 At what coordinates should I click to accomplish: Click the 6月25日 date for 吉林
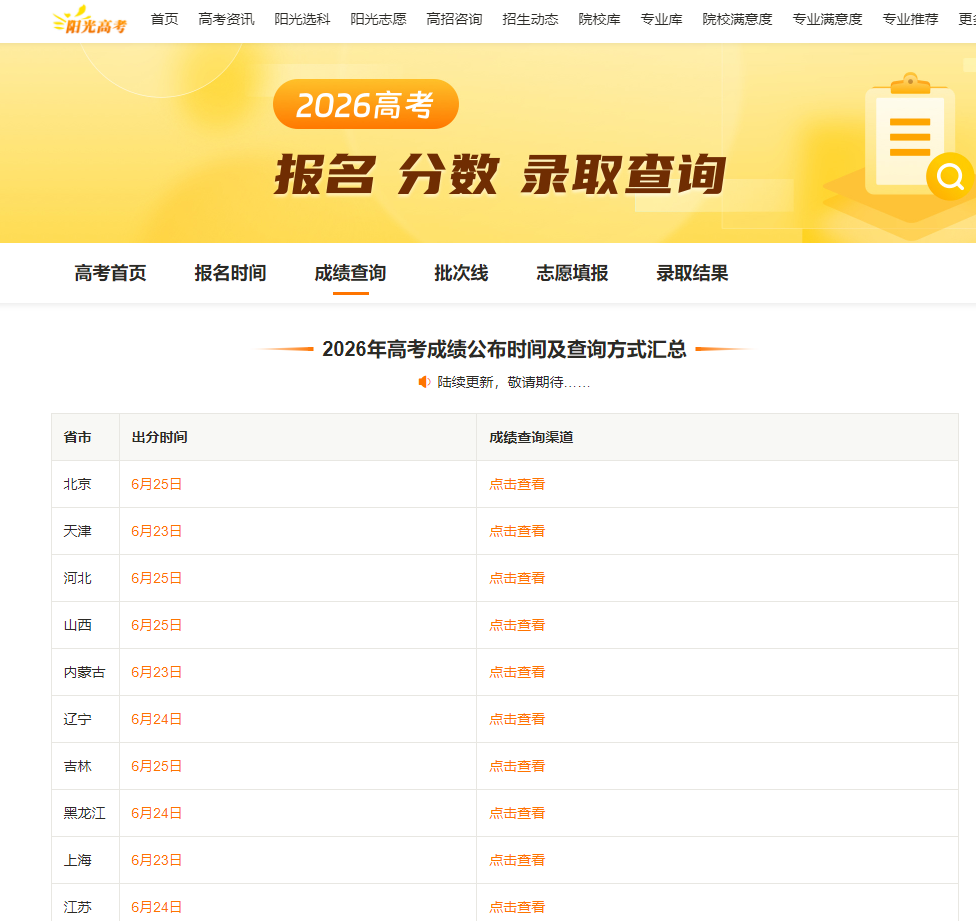click(x=156, y=766)
